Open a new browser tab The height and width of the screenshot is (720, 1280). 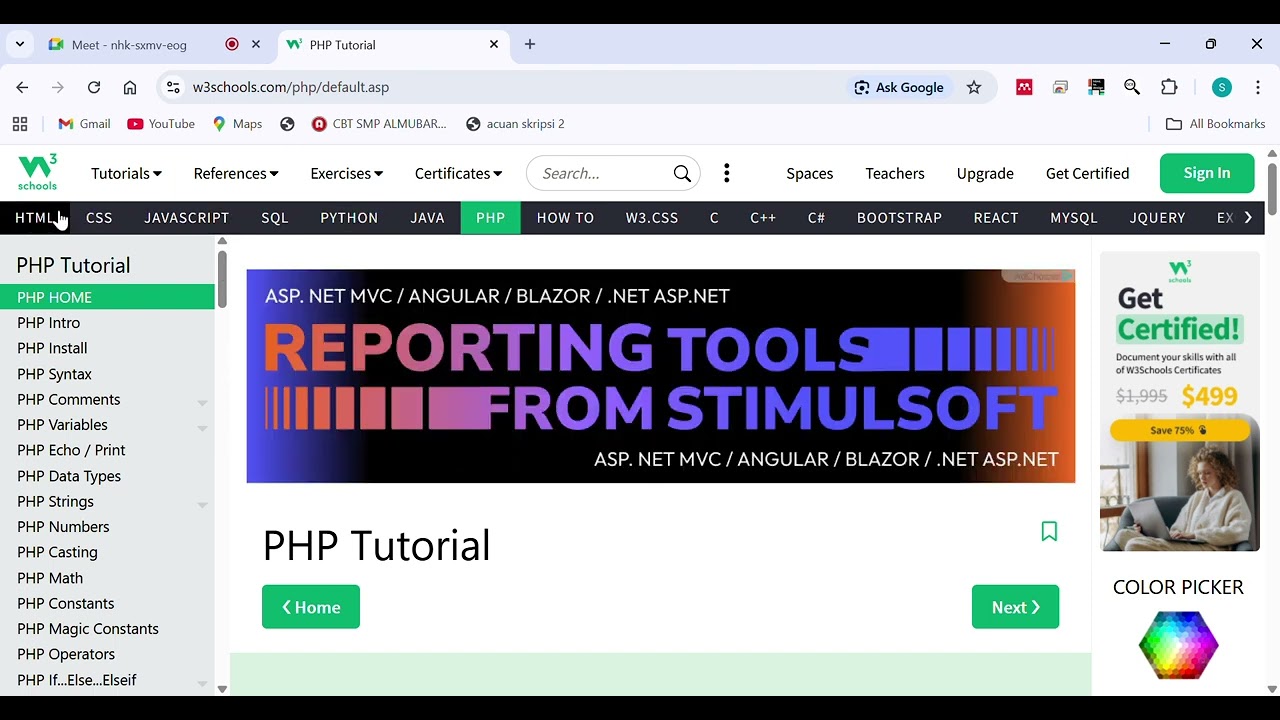[x=530, y=44]
